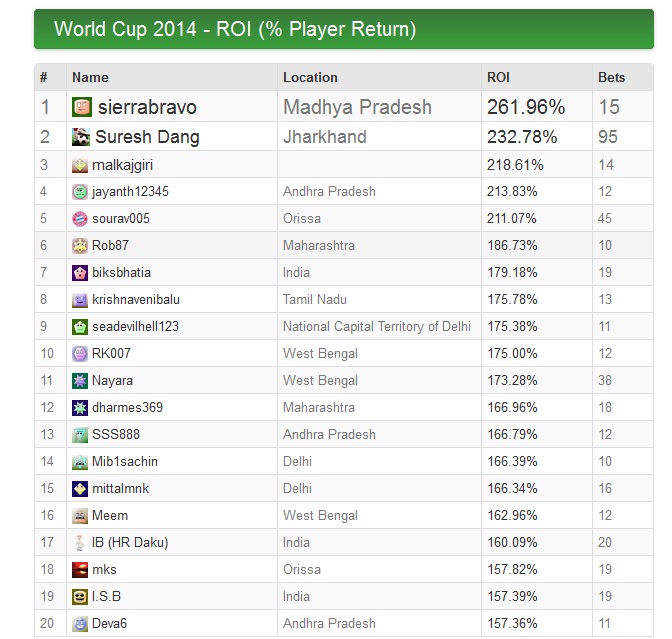
Task: Click the avatar next to malkajgiri
Action: click(80, 165)
